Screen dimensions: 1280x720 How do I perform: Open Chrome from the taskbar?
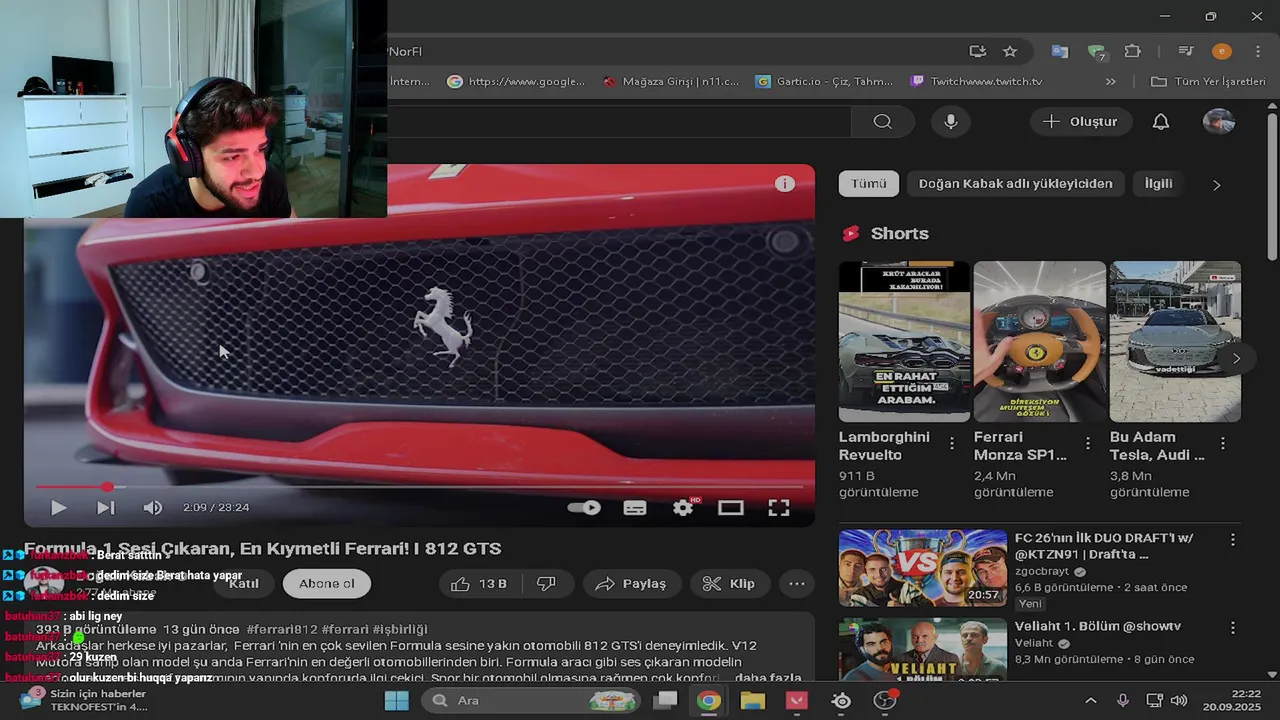pos(708,700)
